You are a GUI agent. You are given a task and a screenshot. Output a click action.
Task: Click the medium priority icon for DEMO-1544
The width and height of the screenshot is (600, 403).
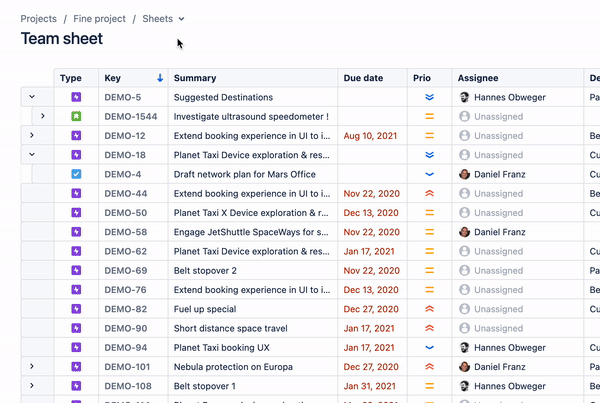point(429,116)
